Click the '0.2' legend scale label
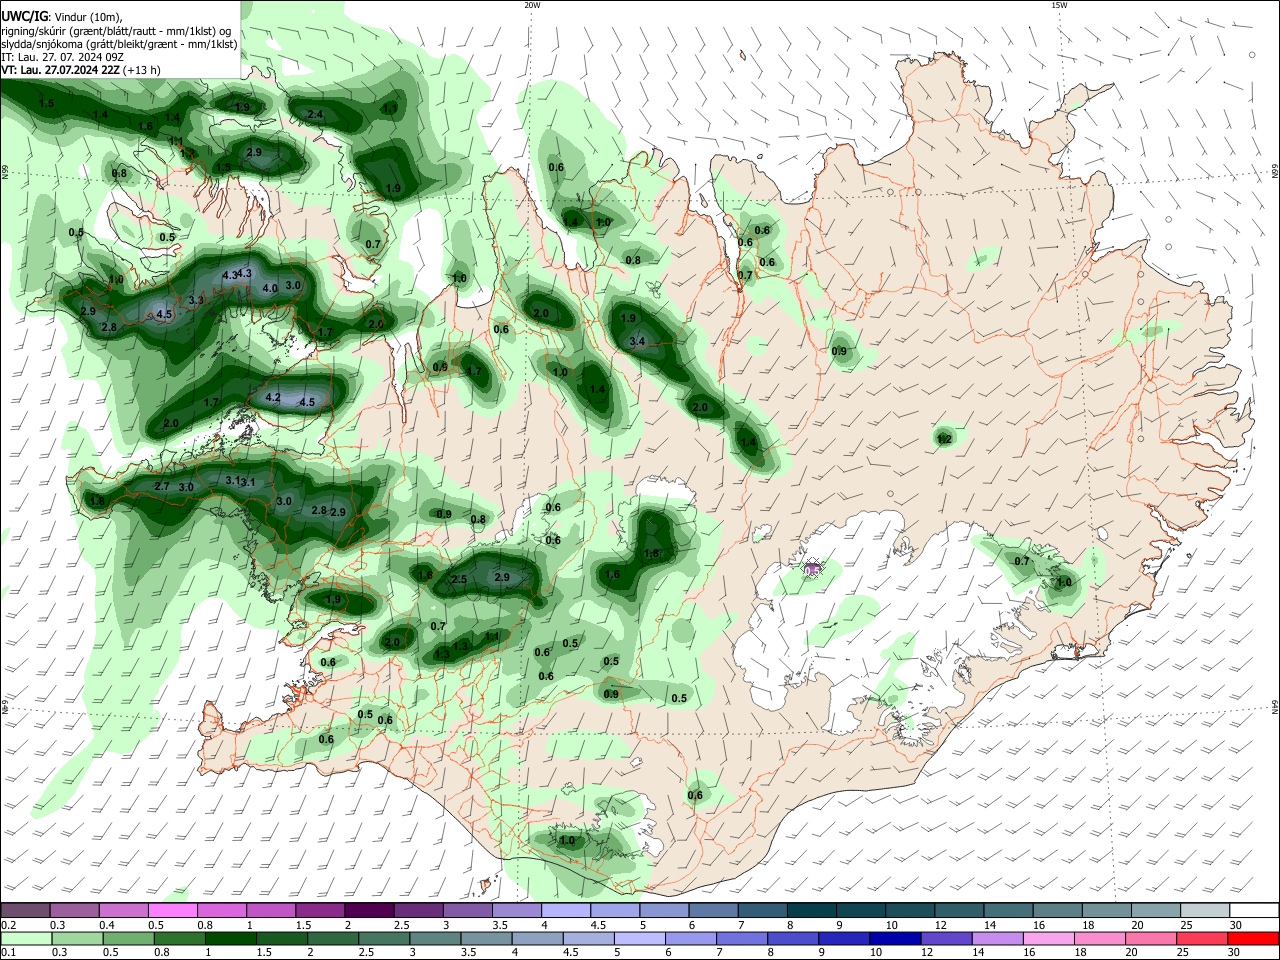Image resolution: width=1280 pixels, height=960 pixels. pyautogui.click(x=9, y=925)
